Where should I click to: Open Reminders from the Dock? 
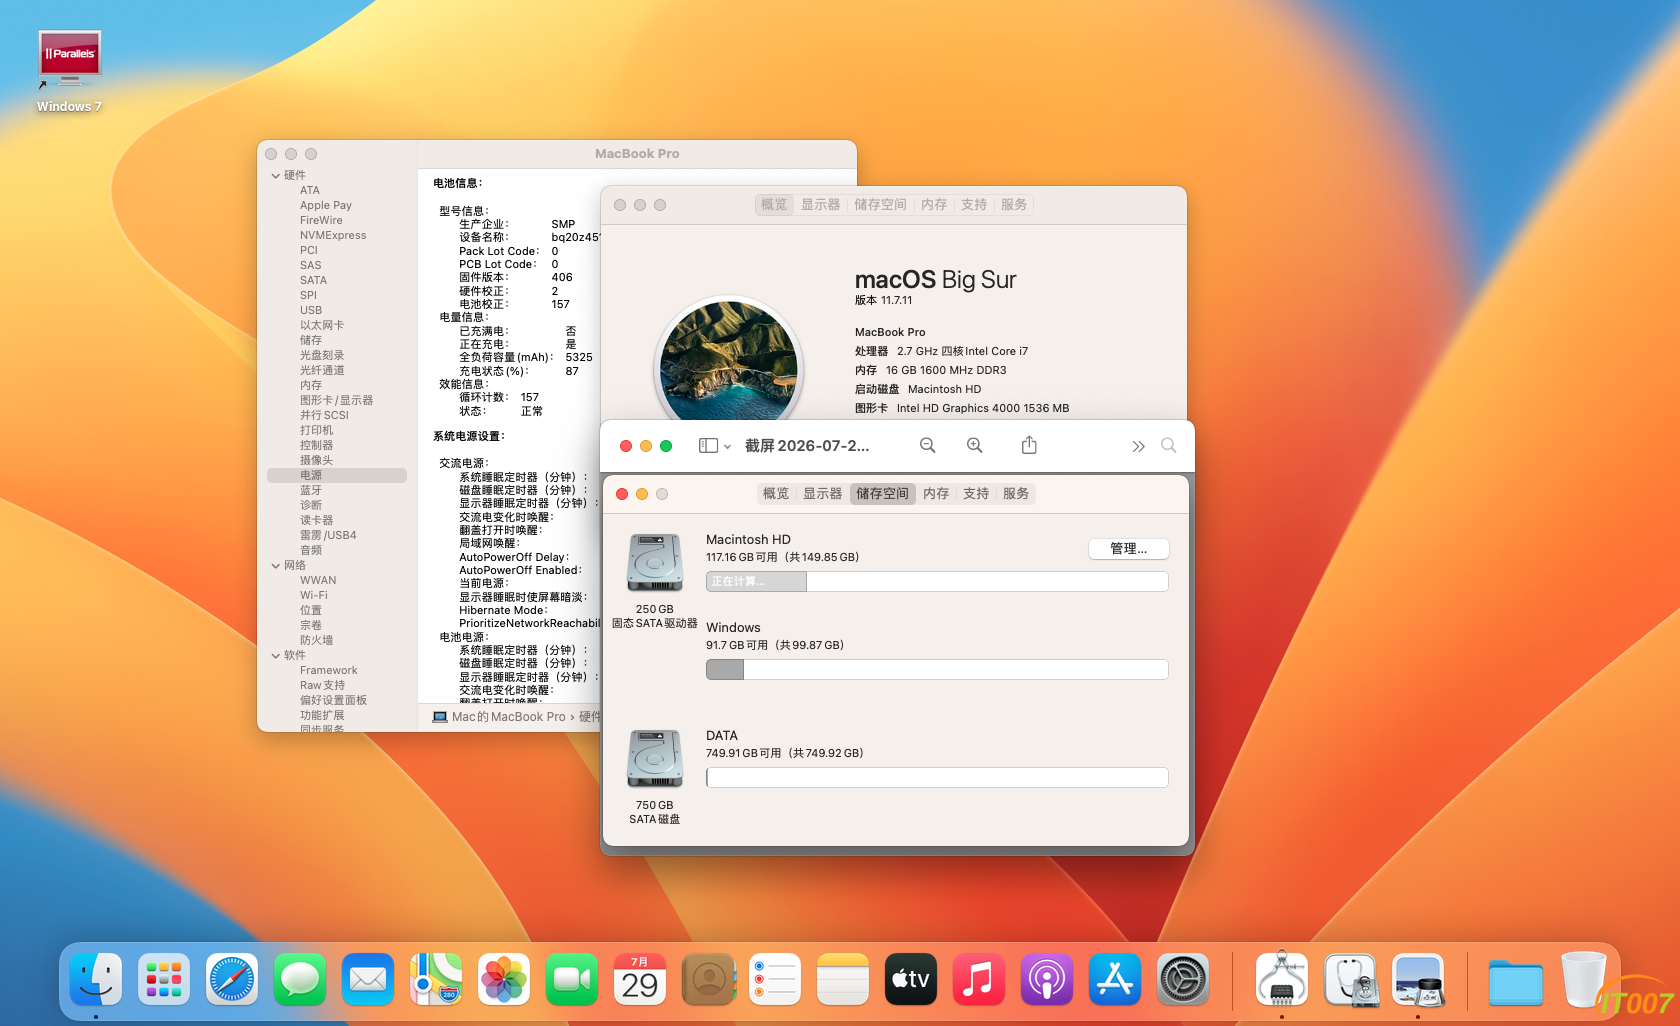(775, 979)
